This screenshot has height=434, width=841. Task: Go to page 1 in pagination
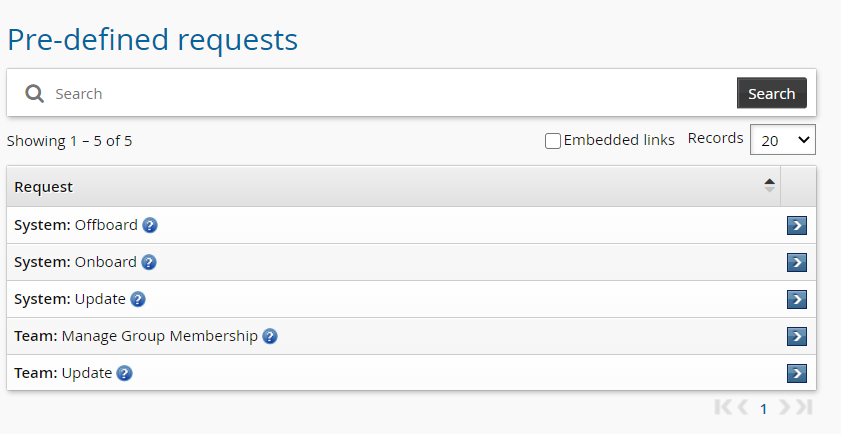764,408
